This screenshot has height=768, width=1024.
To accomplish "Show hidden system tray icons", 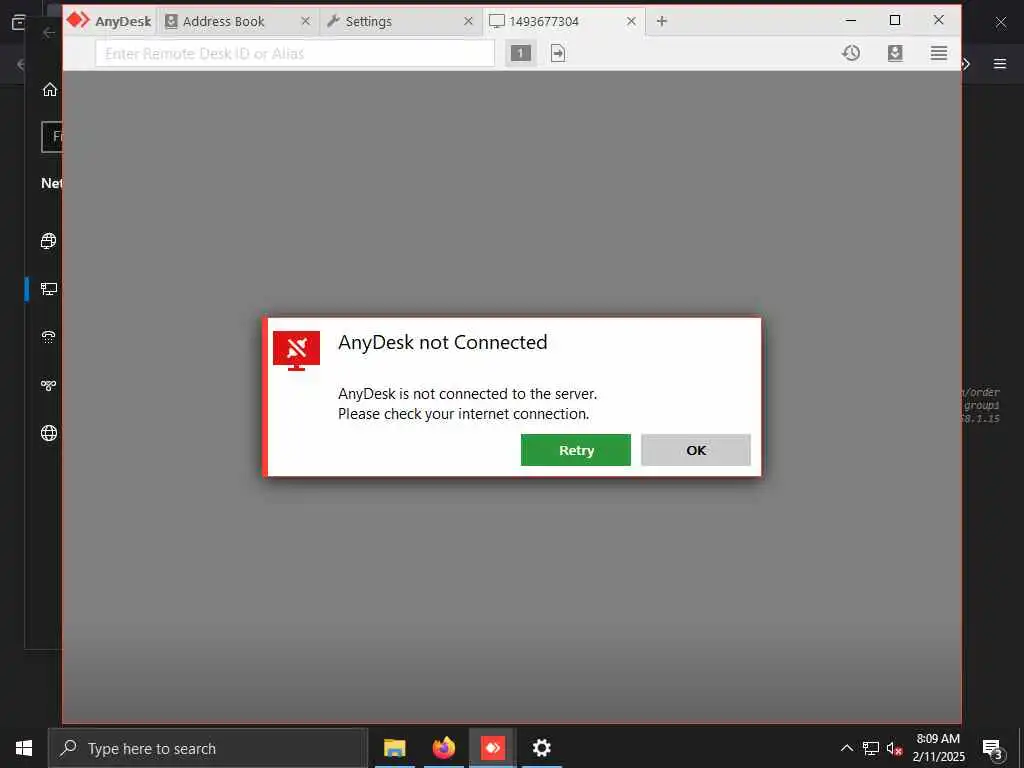I will (846, 748).
